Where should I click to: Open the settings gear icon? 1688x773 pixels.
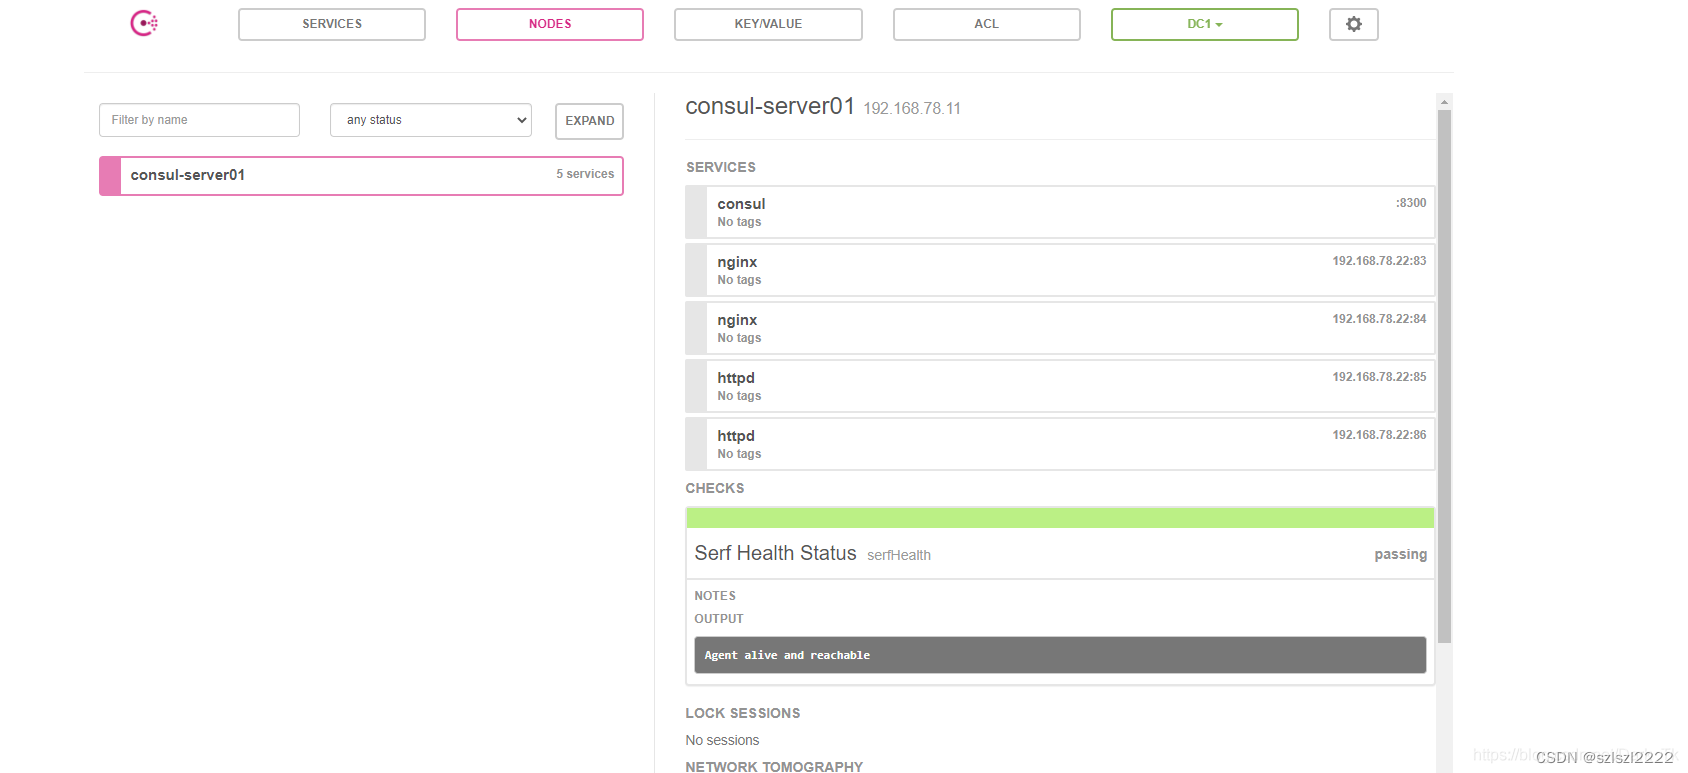click(1354, 24)
